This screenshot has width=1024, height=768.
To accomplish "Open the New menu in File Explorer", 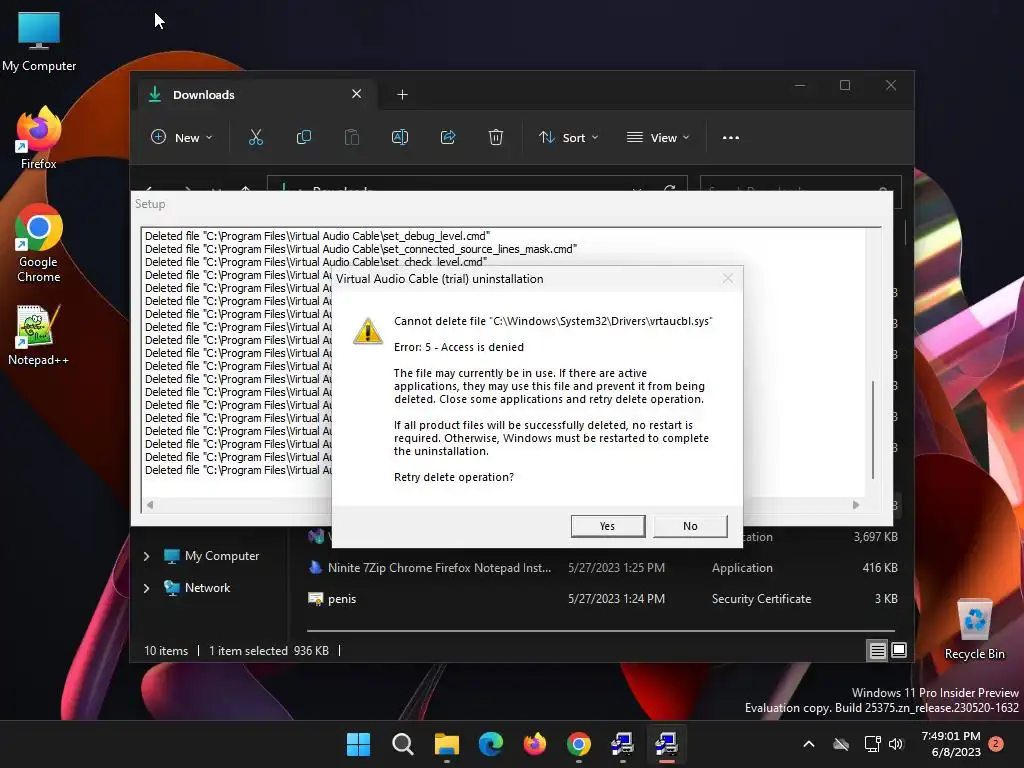I will click(182, 138).
